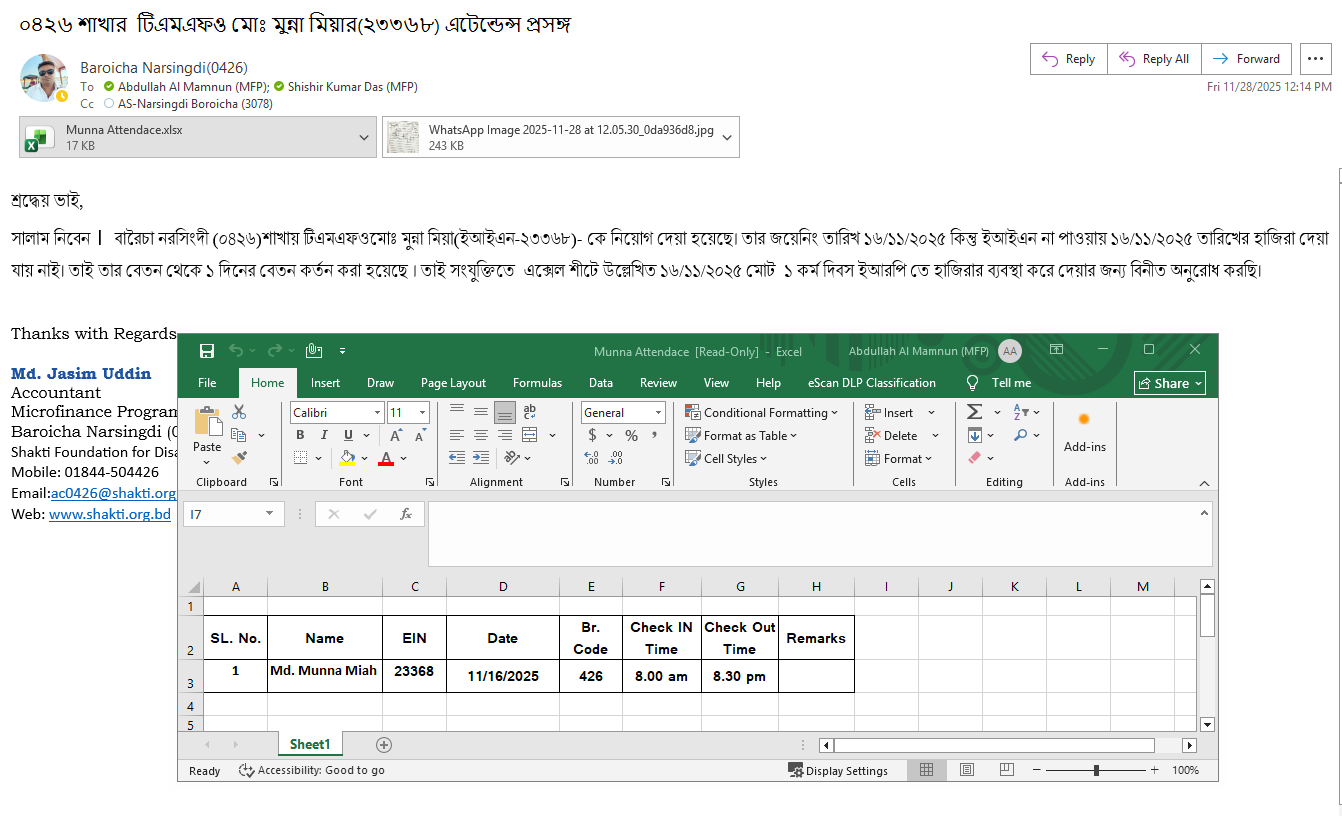Toggle Bold formatting in Font group
This screenshot has width=1342, height=816.
click(x=300, y=436)
